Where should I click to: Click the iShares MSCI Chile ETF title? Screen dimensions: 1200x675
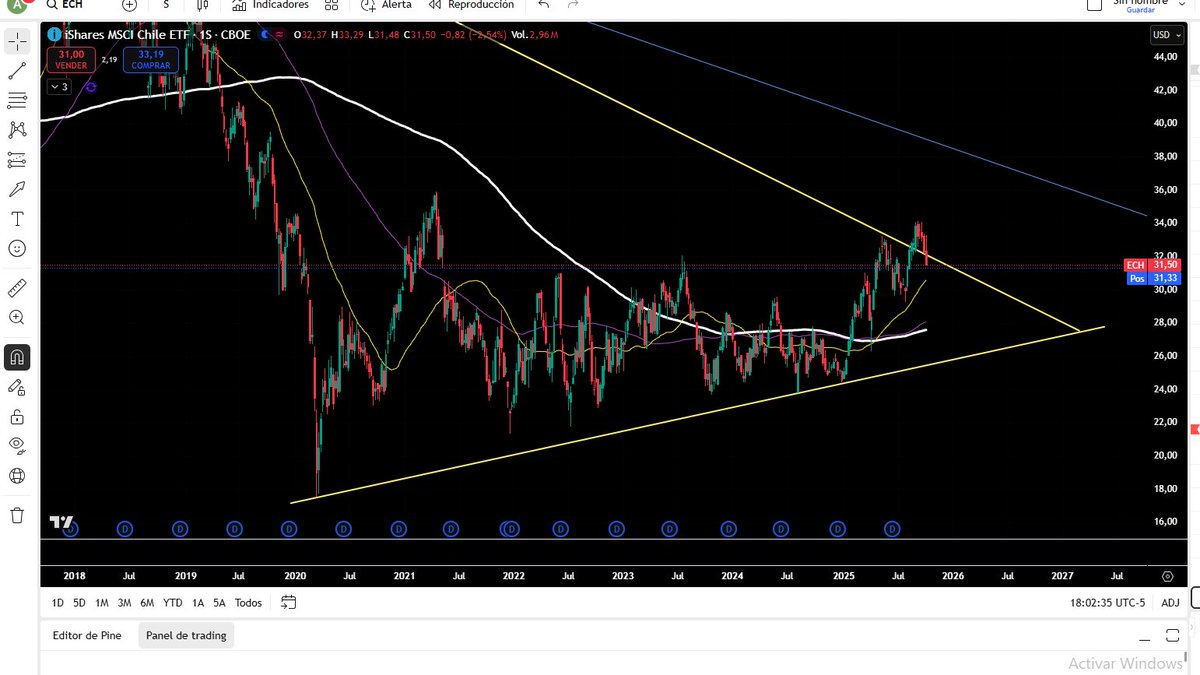pyautogui.click(x=129, y=35)
